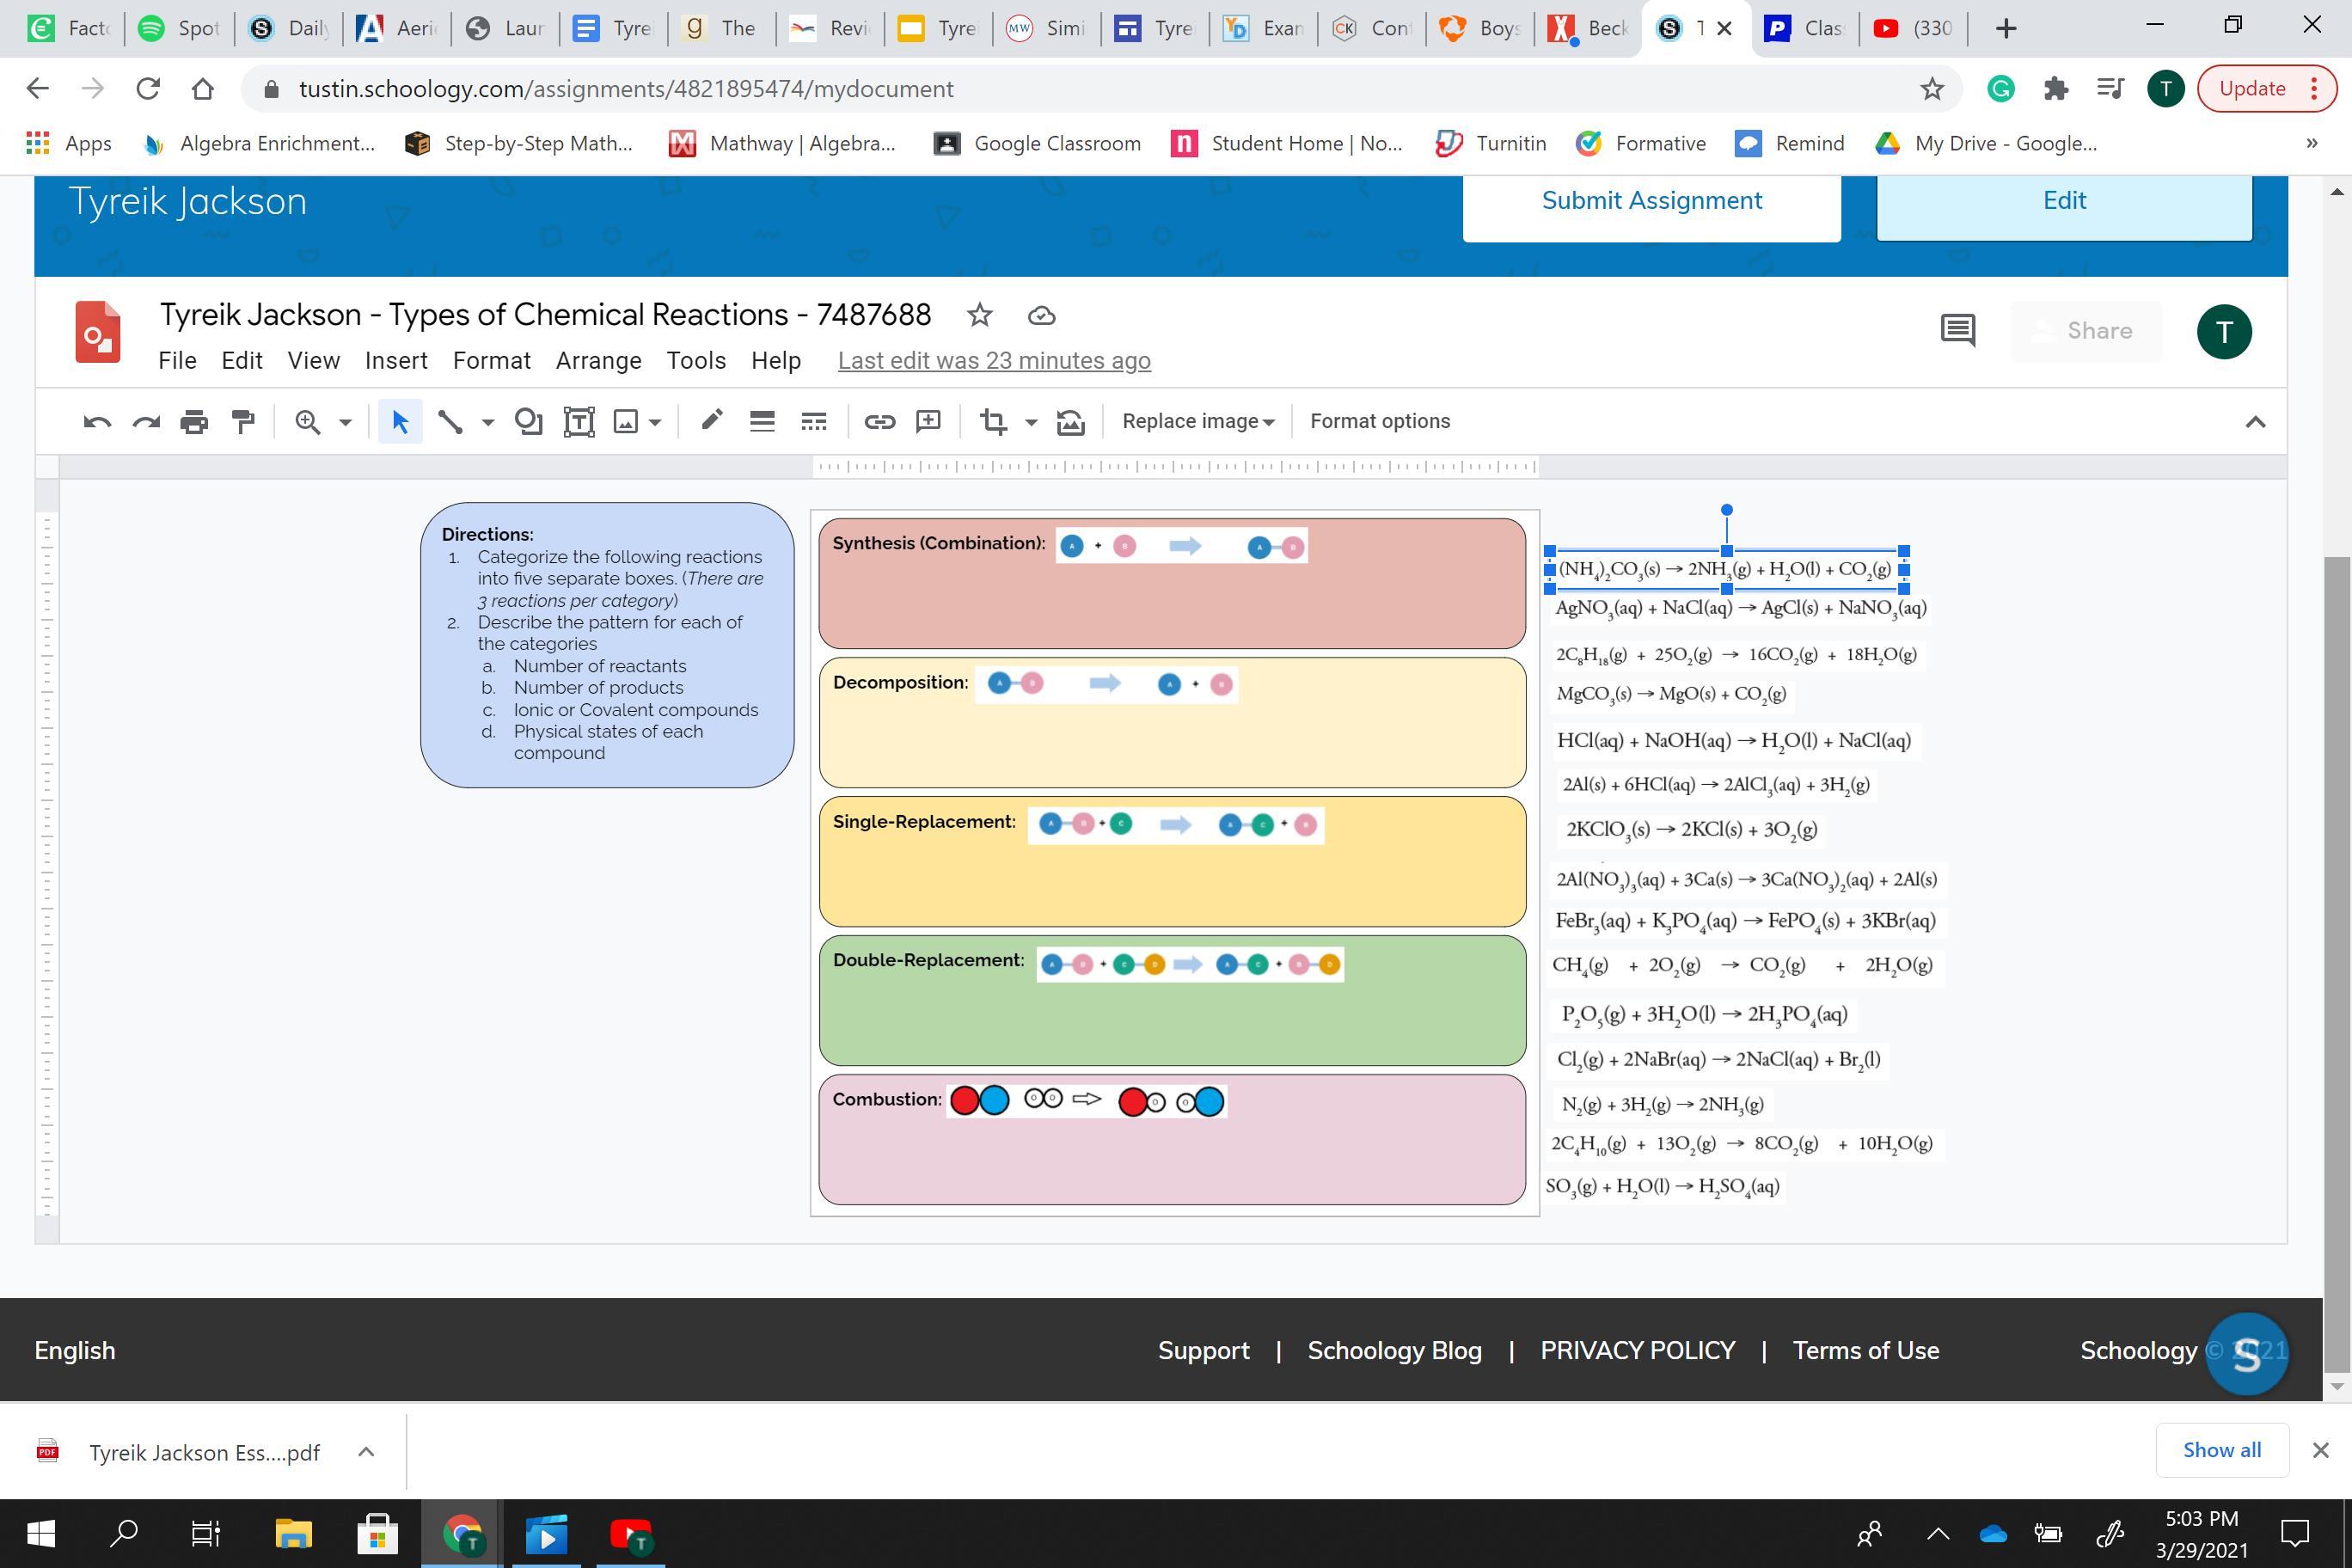Open the Replace image dropdown
Viewport: 2352px width, 1568px height.
point(1197,422)
